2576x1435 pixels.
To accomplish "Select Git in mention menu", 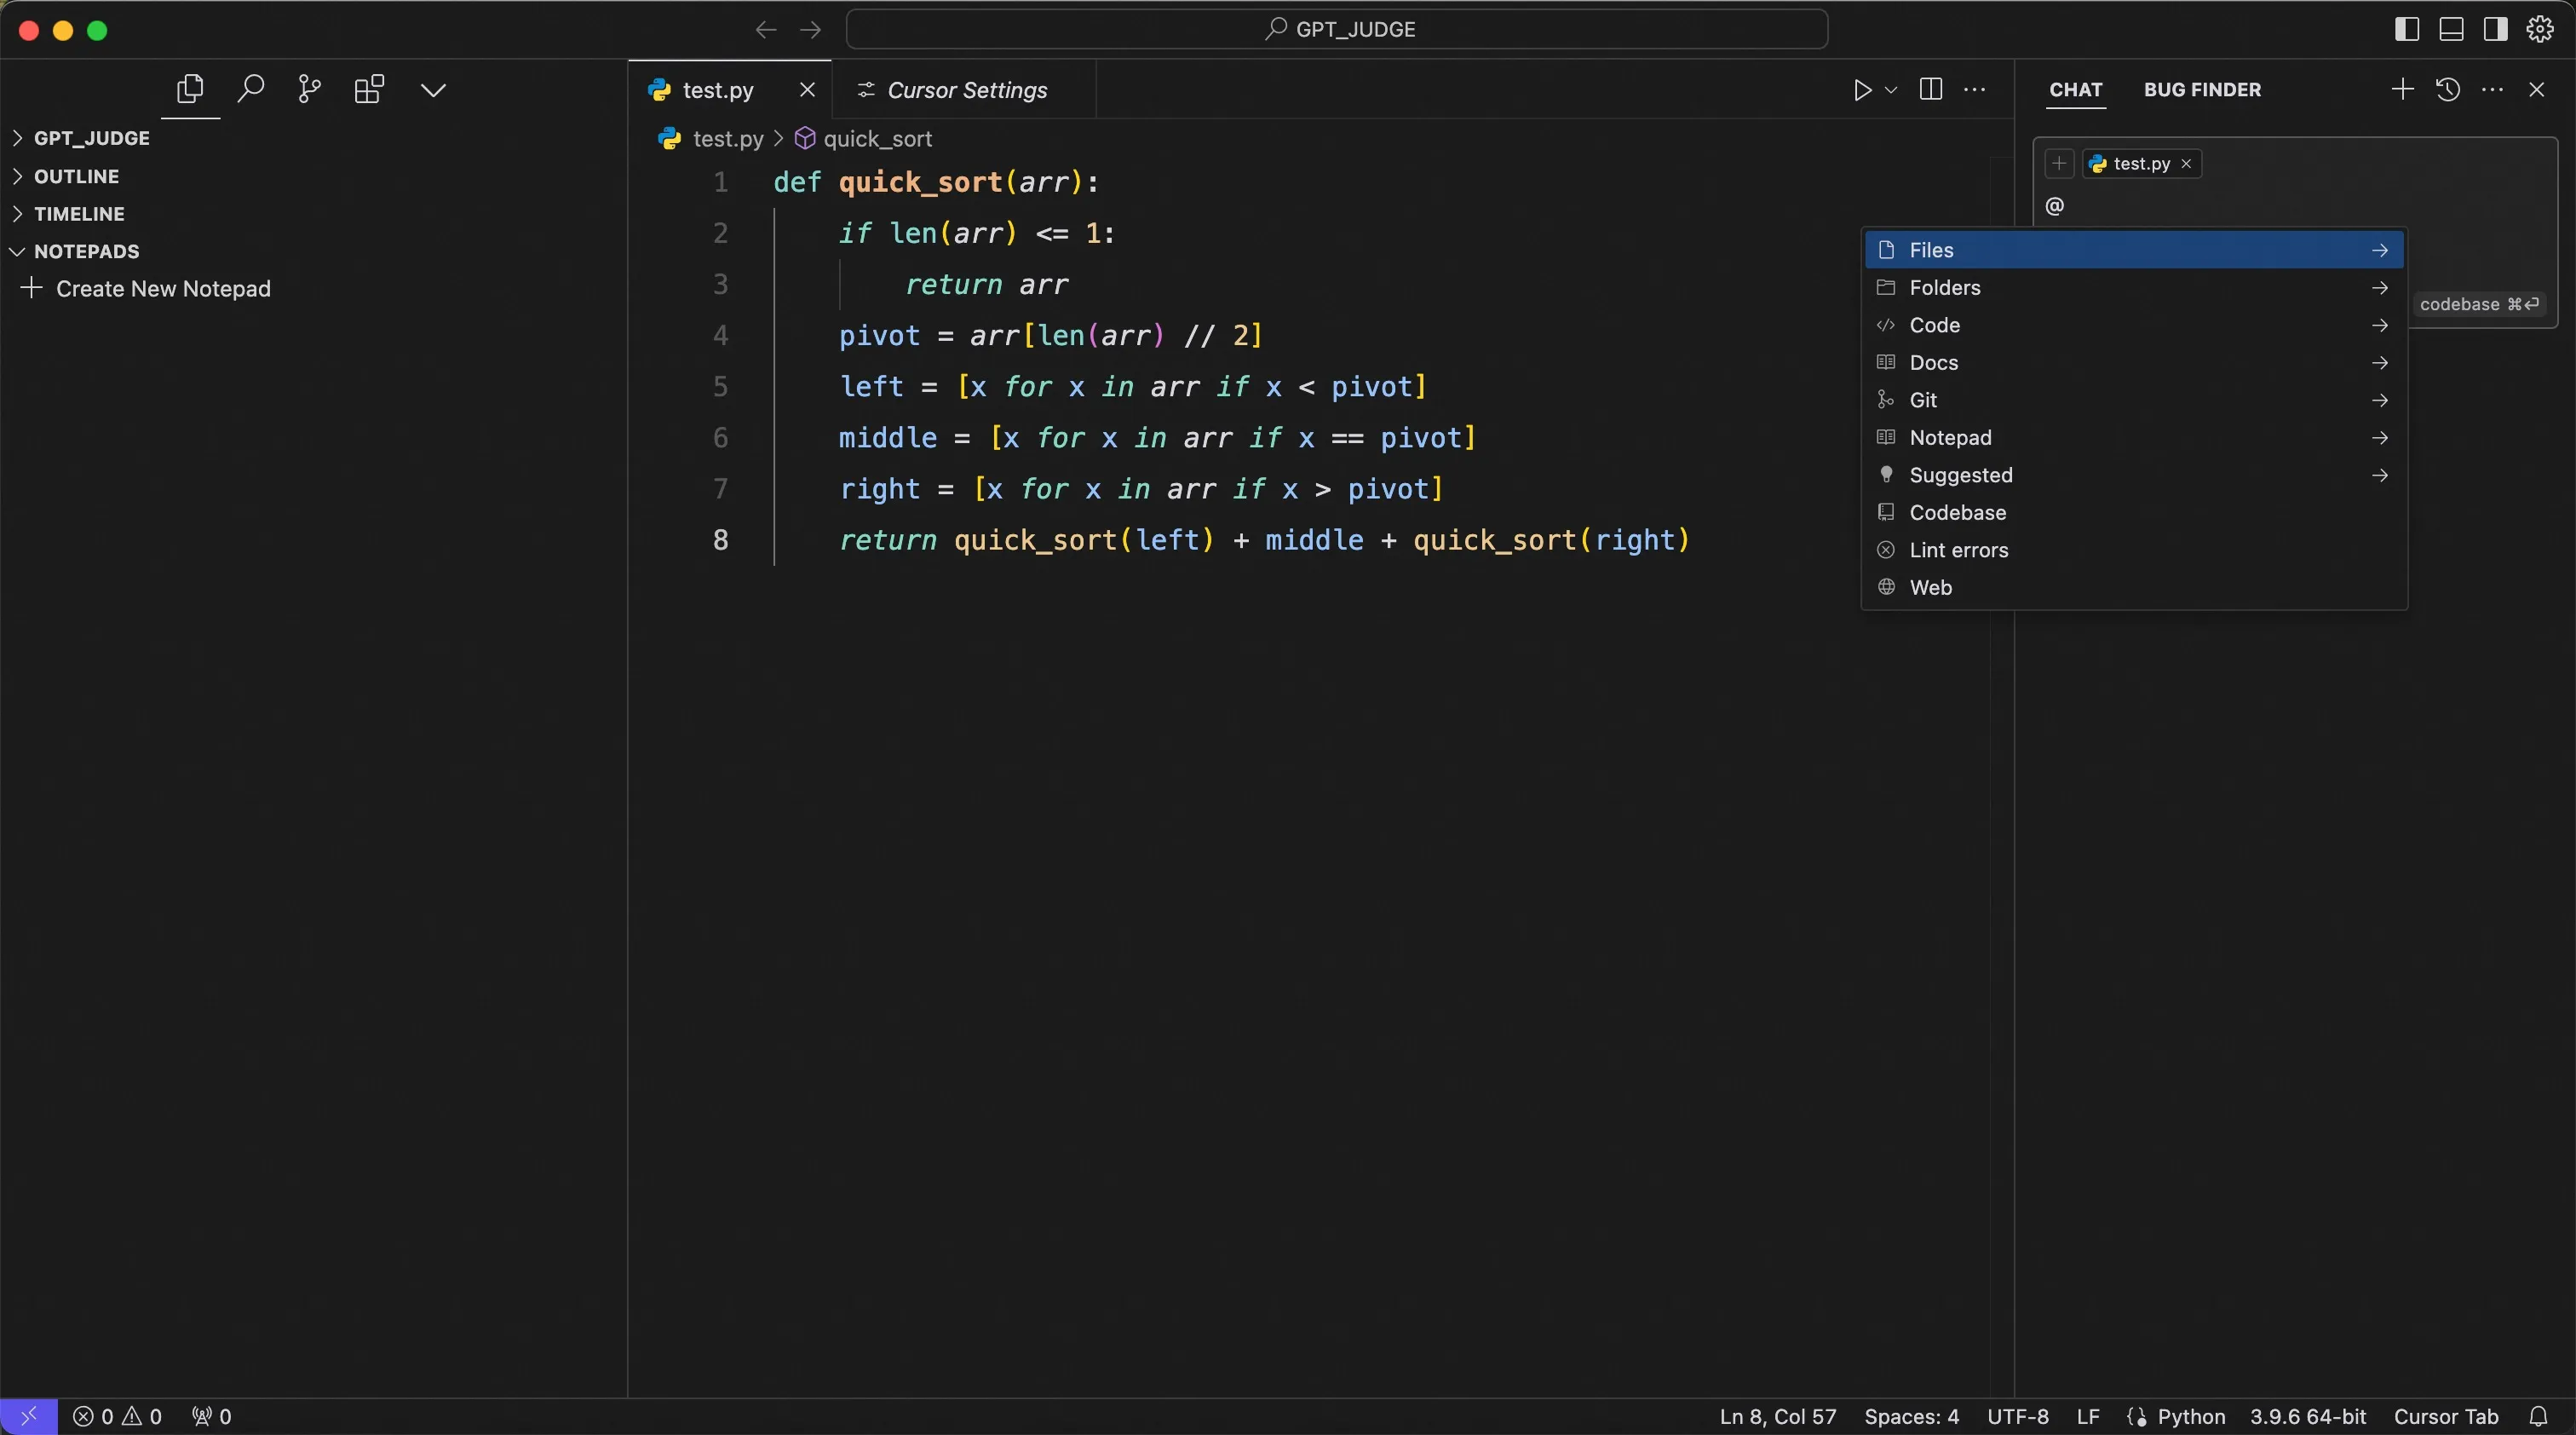I will (x=2133, y=400).
